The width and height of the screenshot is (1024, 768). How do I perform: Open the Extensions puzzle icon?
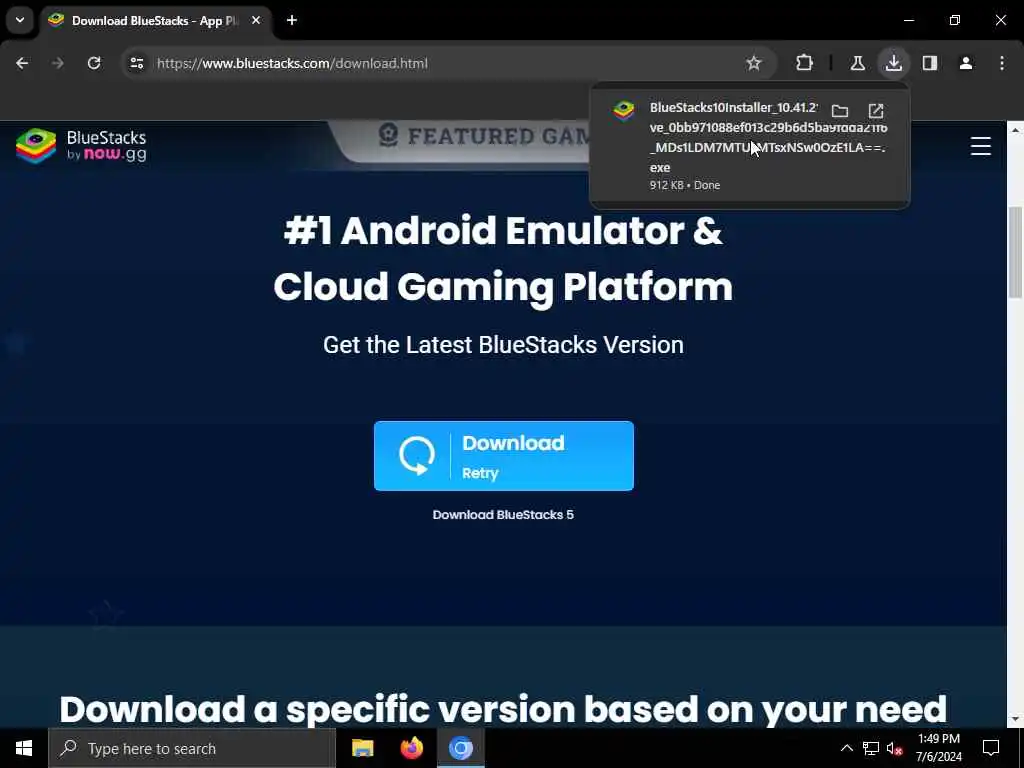point(805,63)
